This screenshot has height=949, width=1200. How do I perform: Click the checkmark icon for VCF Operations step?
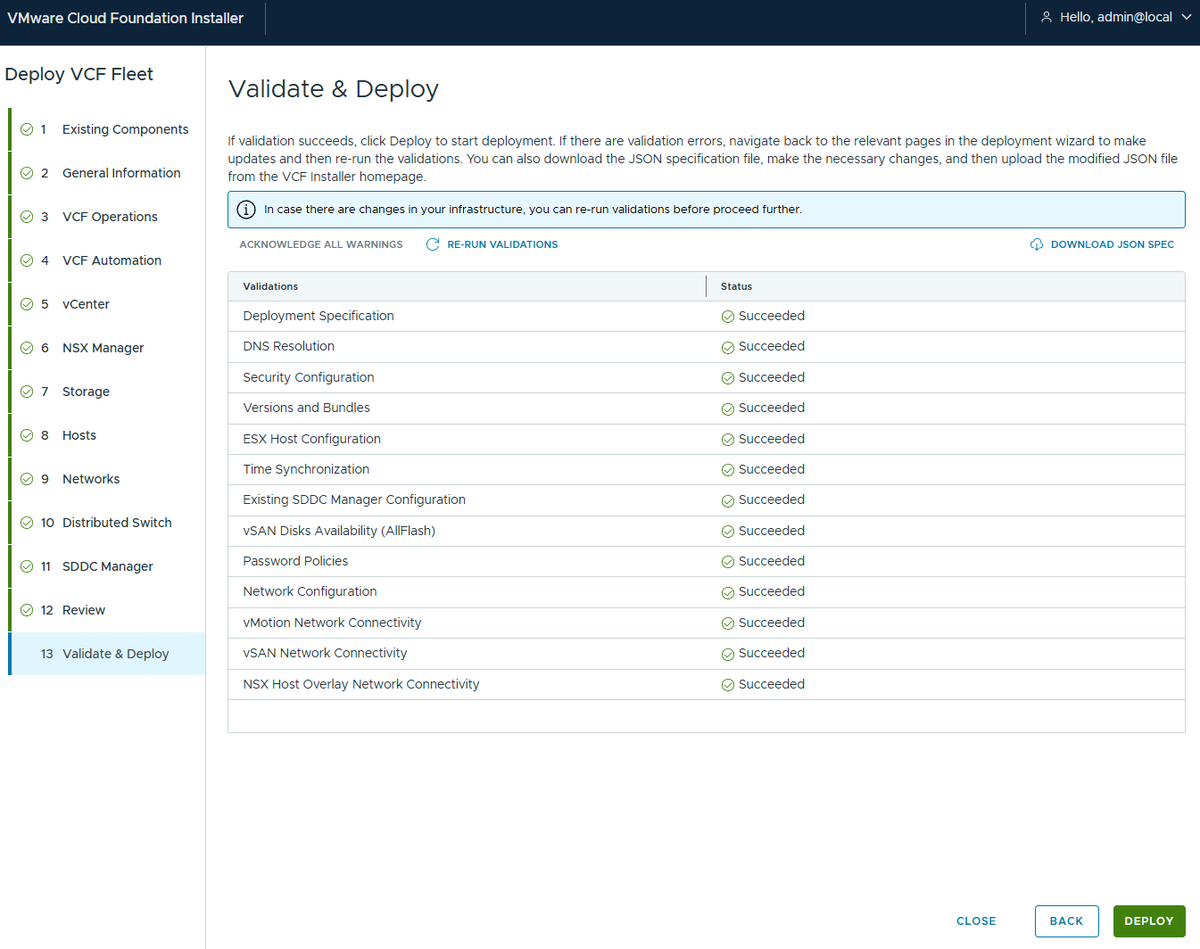[x=27, y=217]
